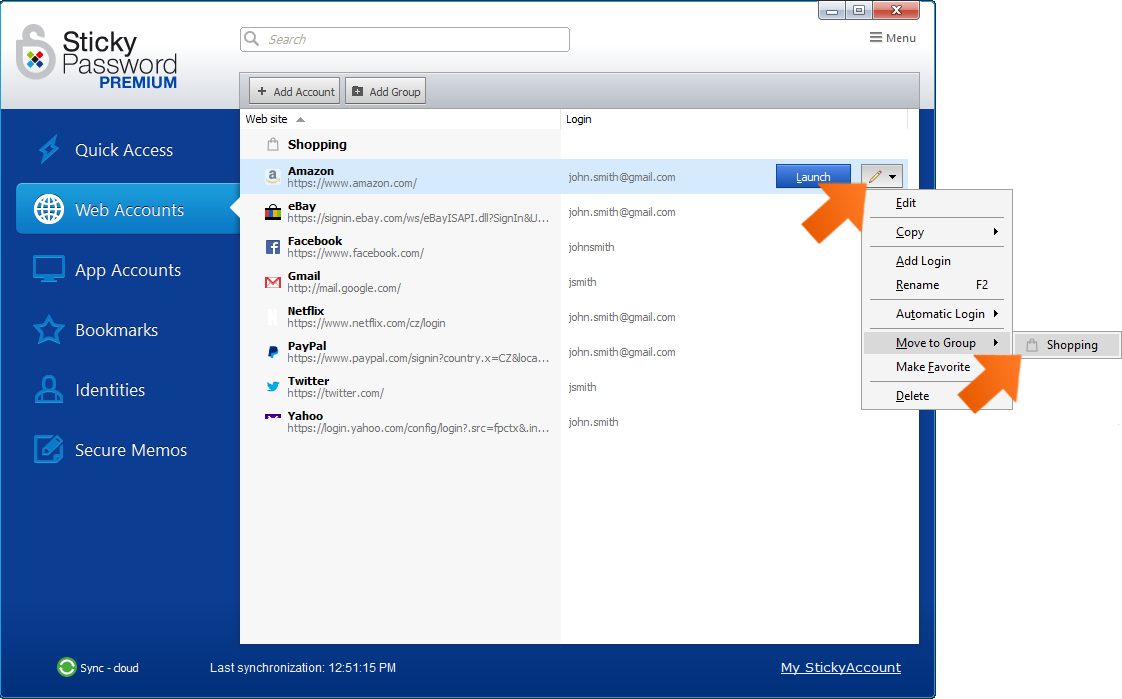Click the eBay site icon
Screen dimensions: 1122x699
273,212
